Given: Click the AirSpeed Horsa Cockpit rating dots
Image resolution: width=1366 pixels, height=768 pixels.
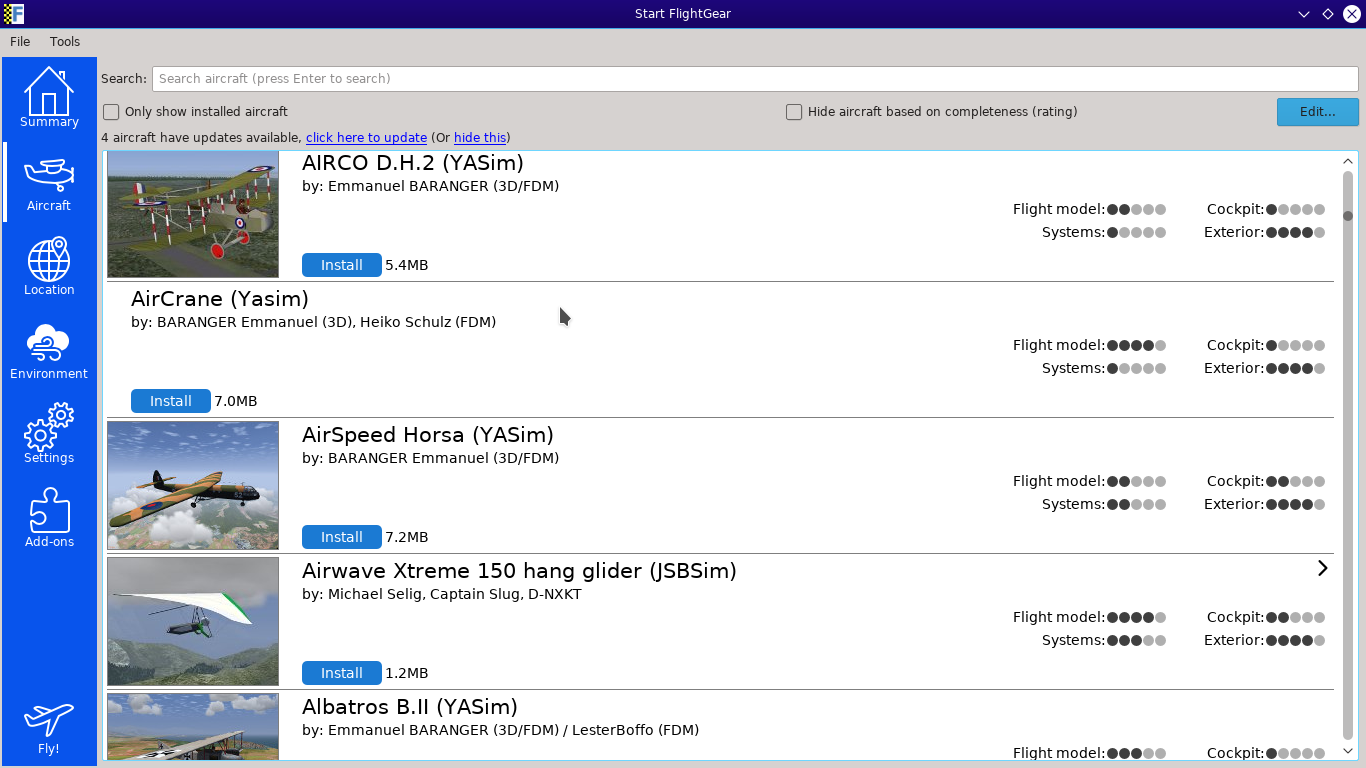Looking at the screenshot, I should click(1295, 481).
